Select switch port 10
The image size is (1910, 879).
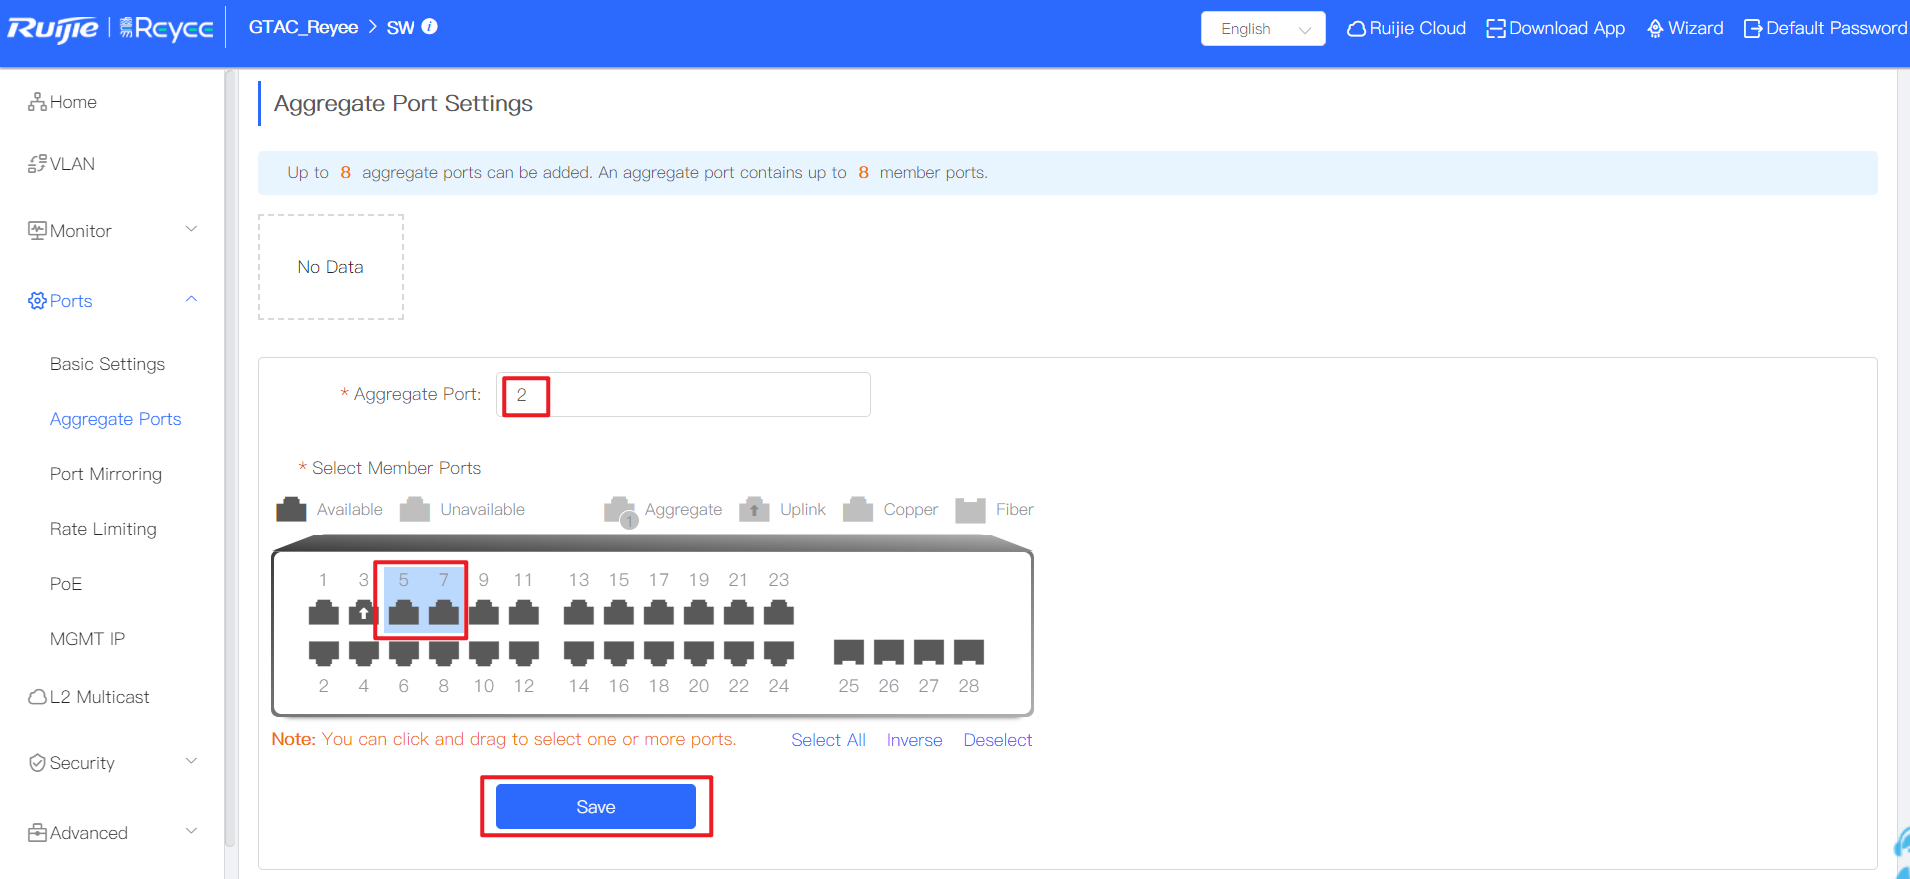tap(484, 653)
